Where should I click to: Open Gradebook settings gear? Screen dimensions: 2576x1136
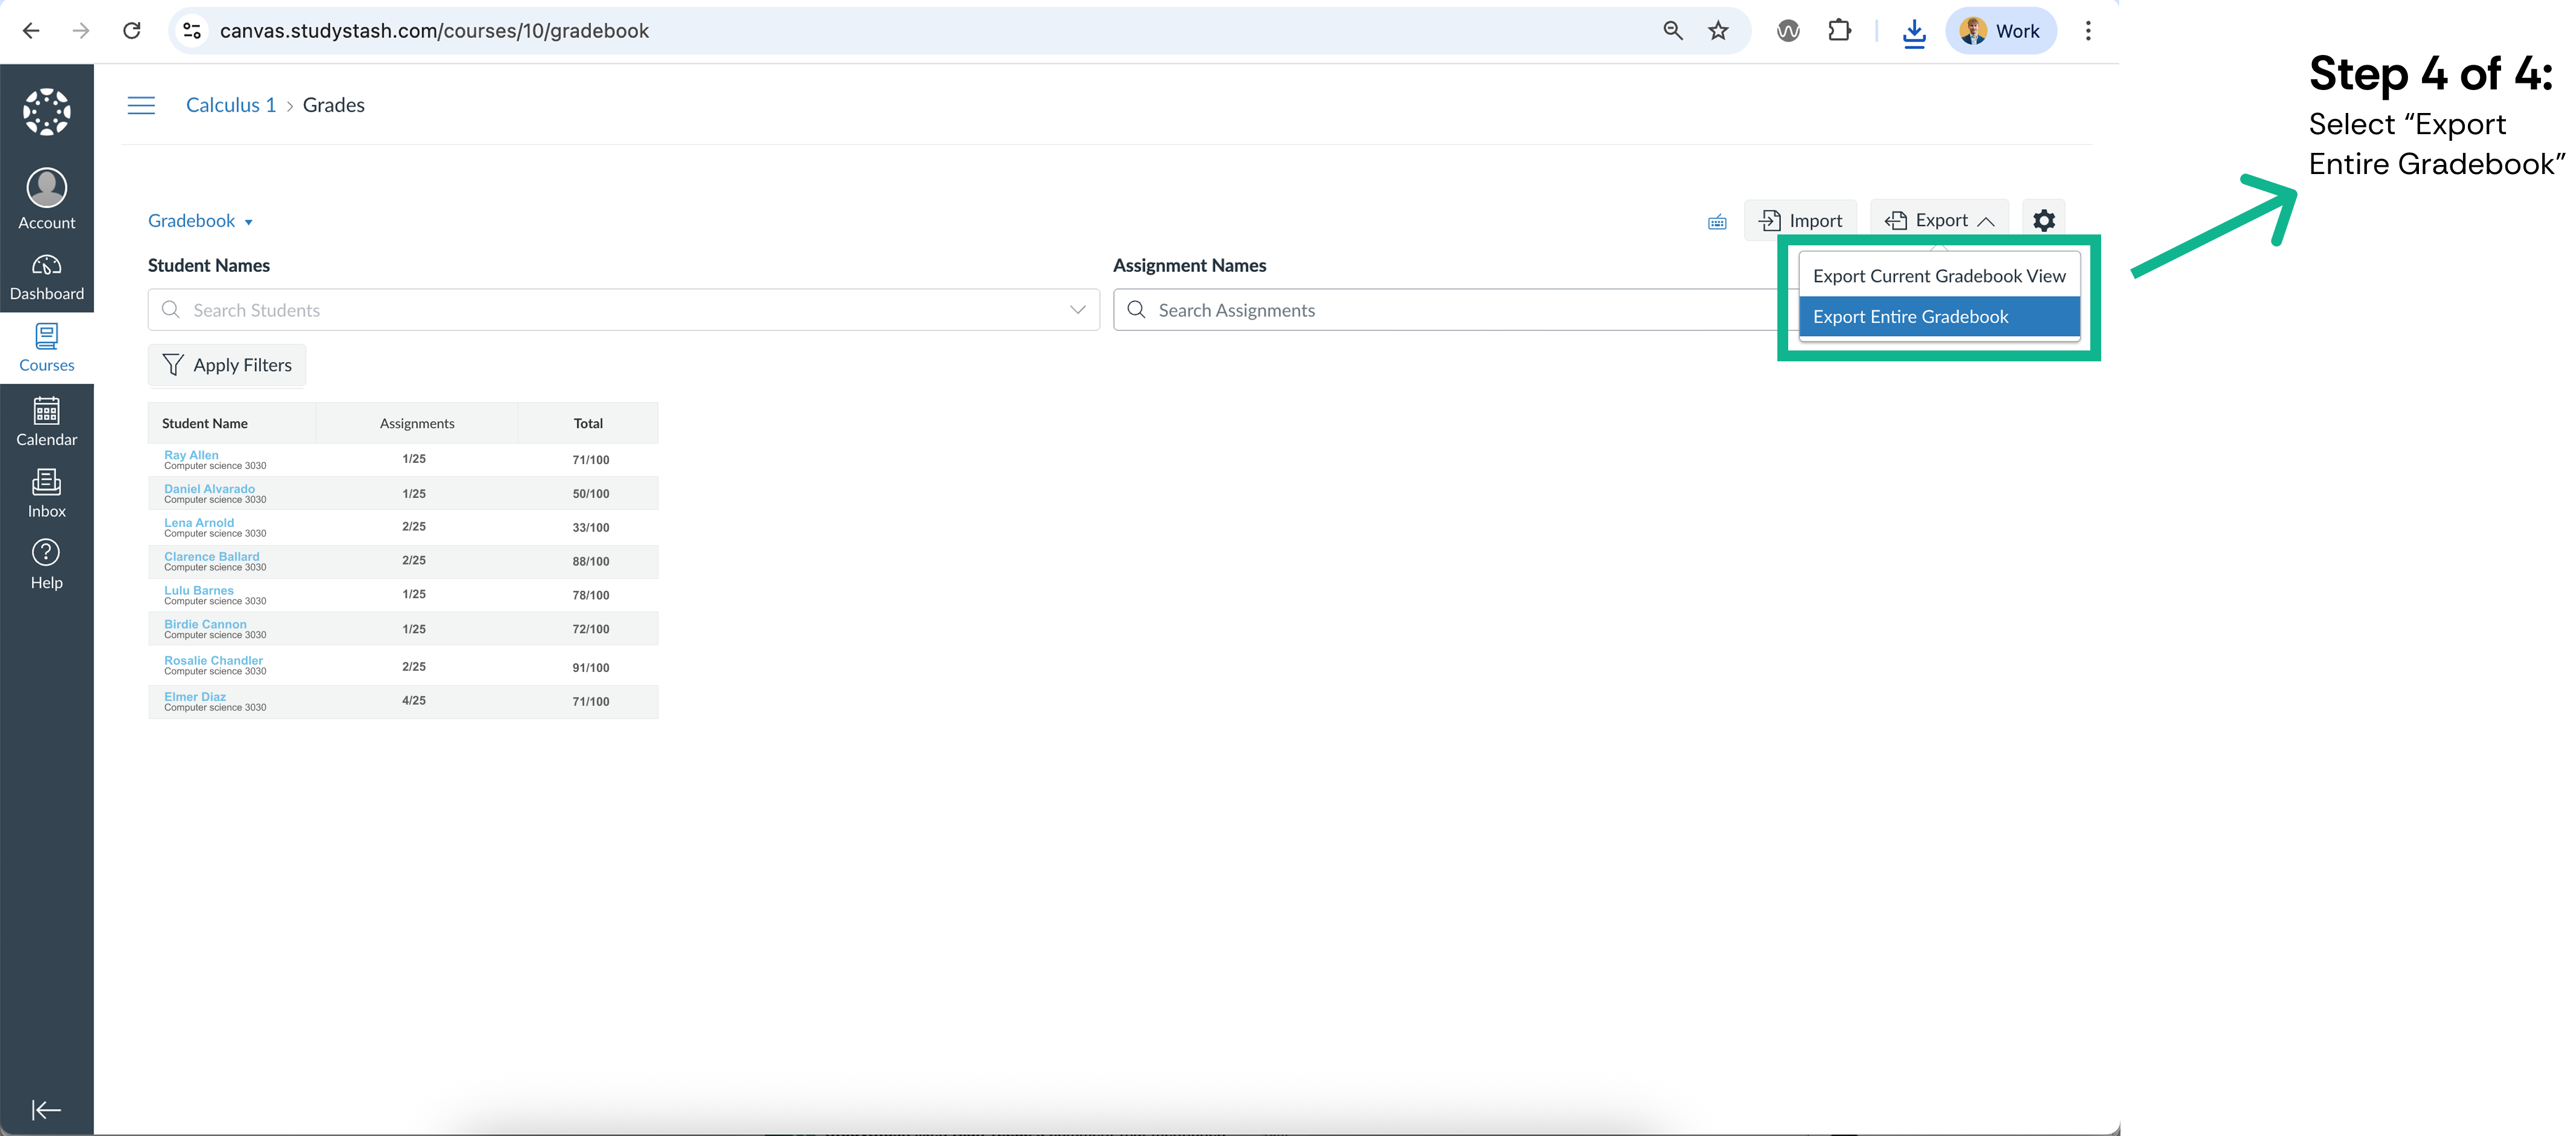[x=2044, y=220]
